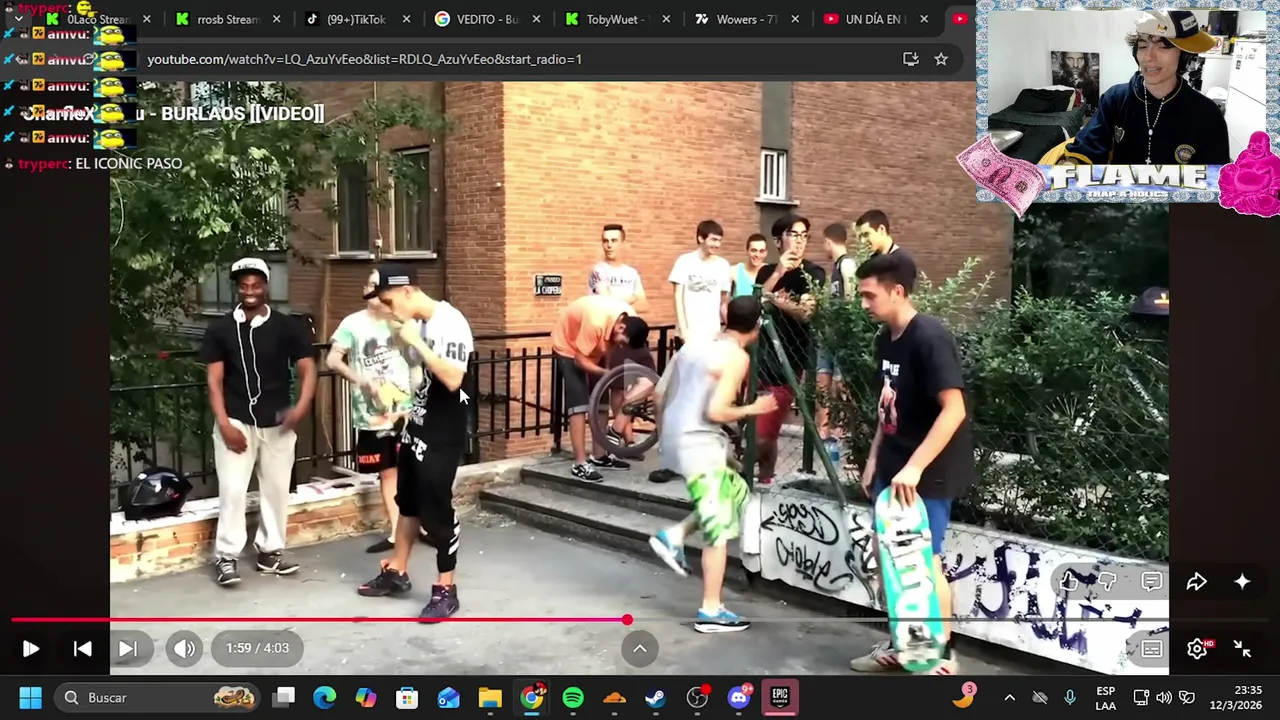Click the 1:59 / 4:03 time display
The width and height of the screenshot is (1280, 720).
pos(257,648)
